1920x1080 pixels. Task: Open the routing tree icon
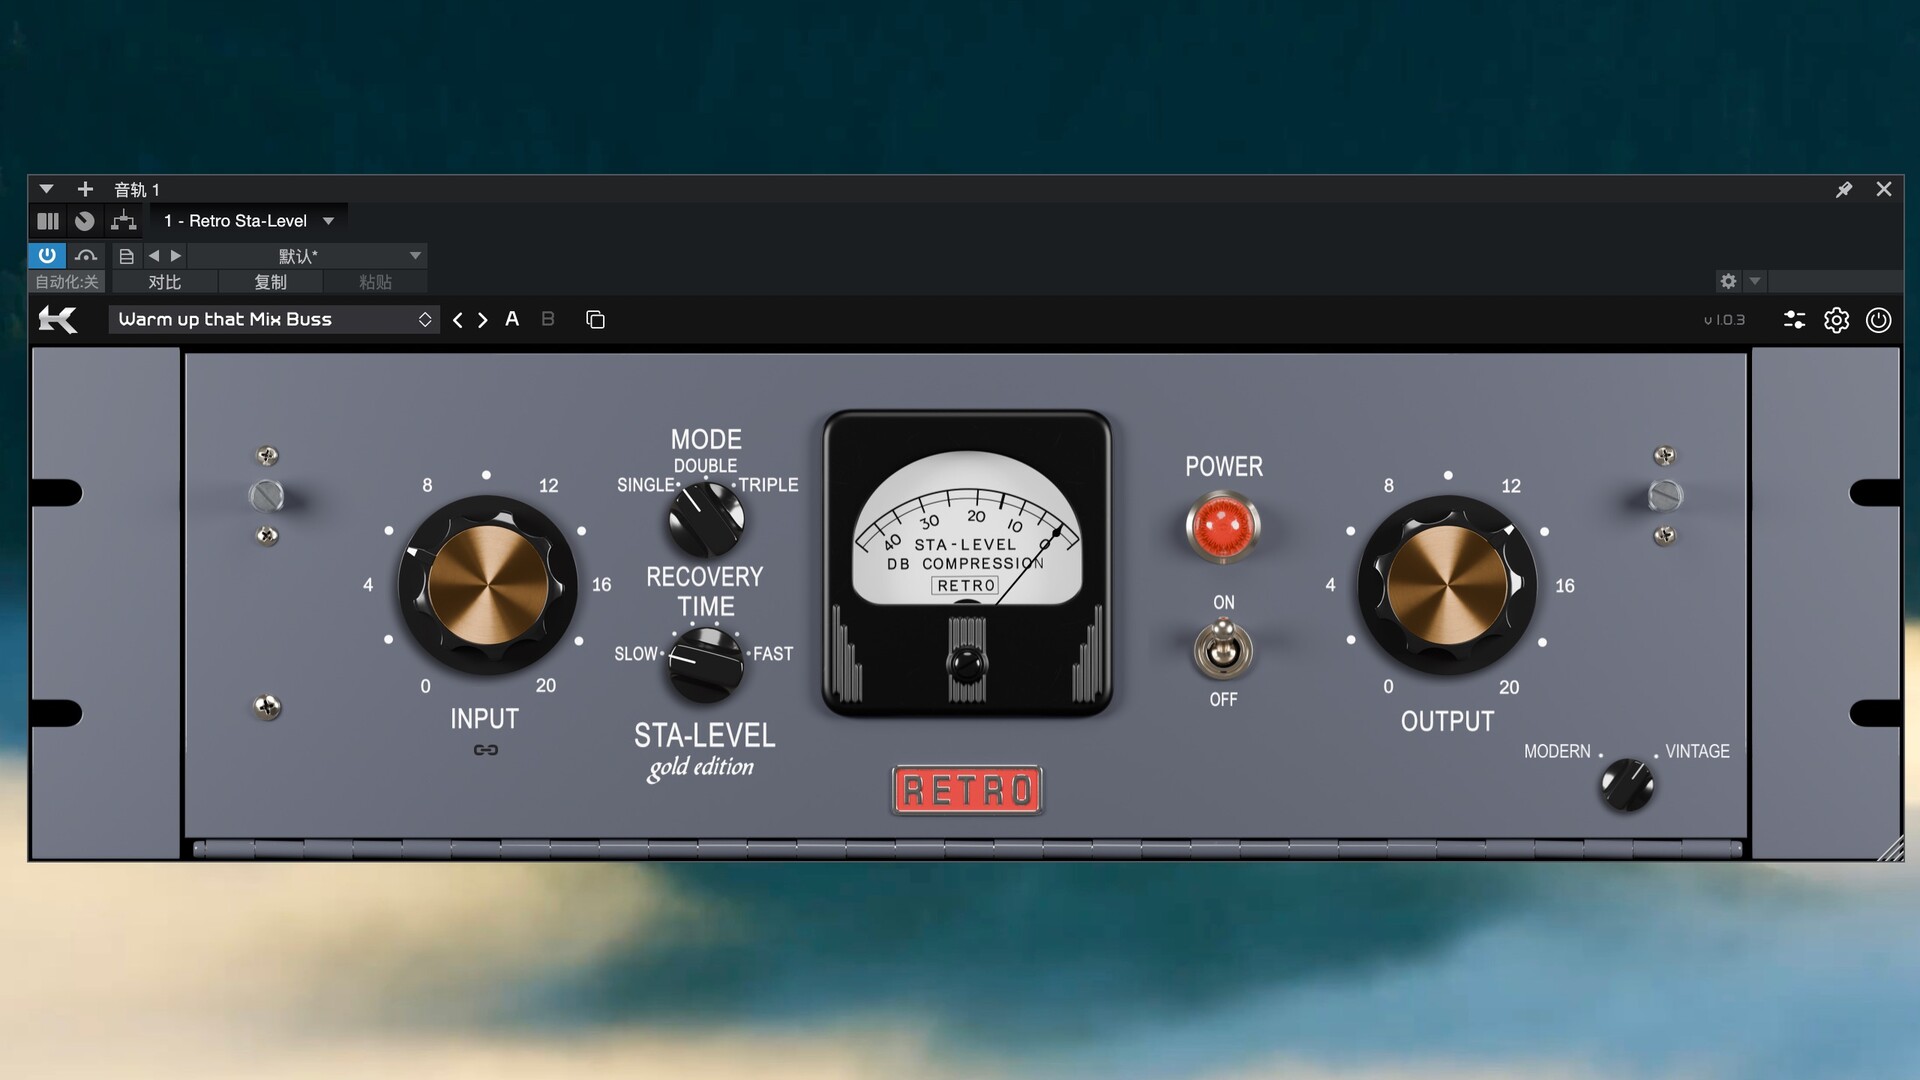tap(123, 221)
